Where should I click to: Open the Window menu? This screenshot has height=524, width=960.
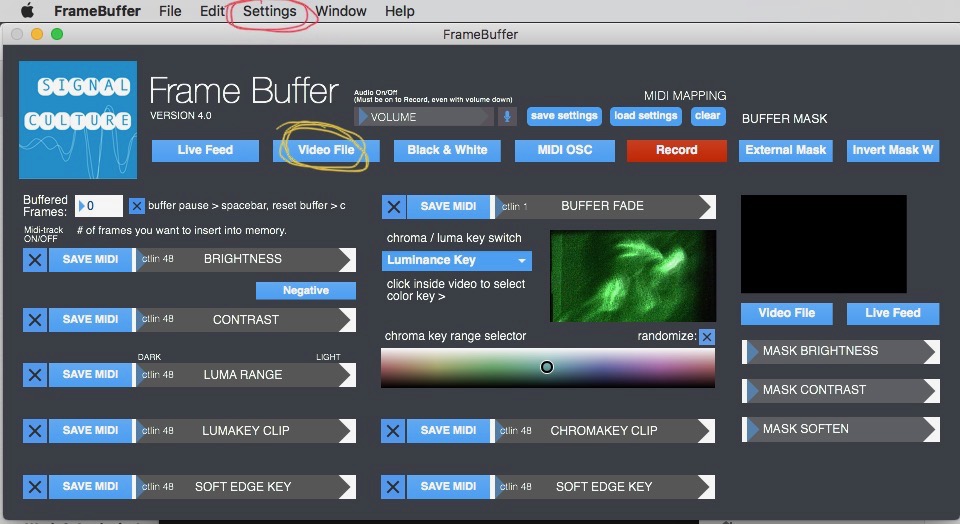pos(341,11)
